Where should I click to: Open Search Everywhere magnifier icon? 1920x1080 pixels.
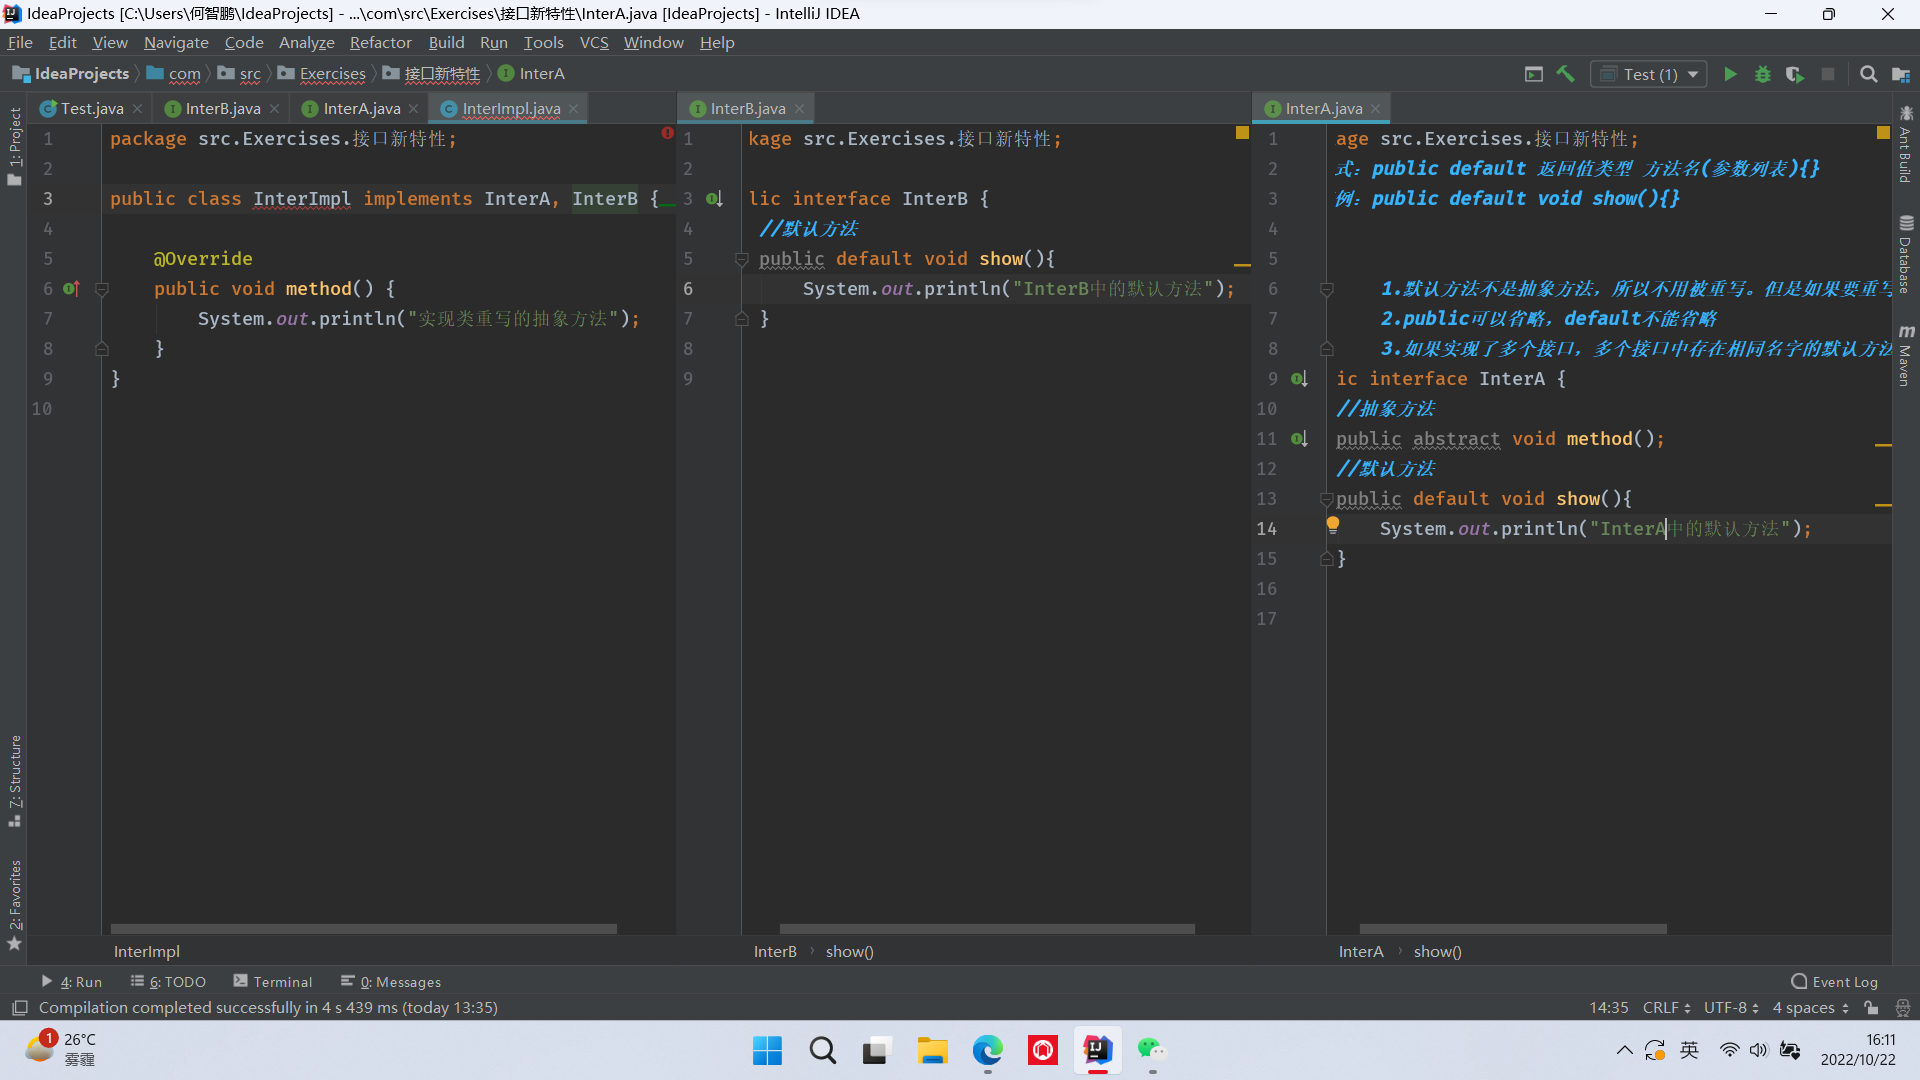pyautogui.click(x=1868, y=74)
